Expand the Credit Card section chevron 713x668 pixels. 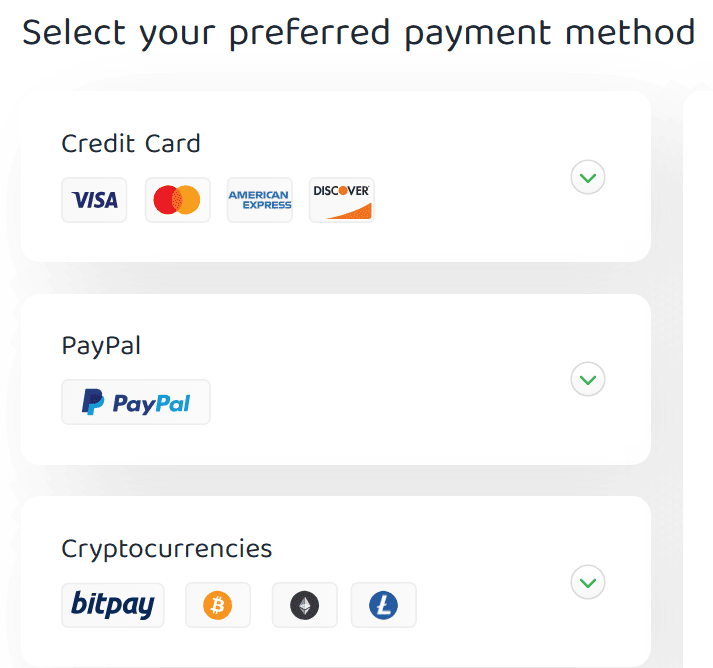[588, 178]
